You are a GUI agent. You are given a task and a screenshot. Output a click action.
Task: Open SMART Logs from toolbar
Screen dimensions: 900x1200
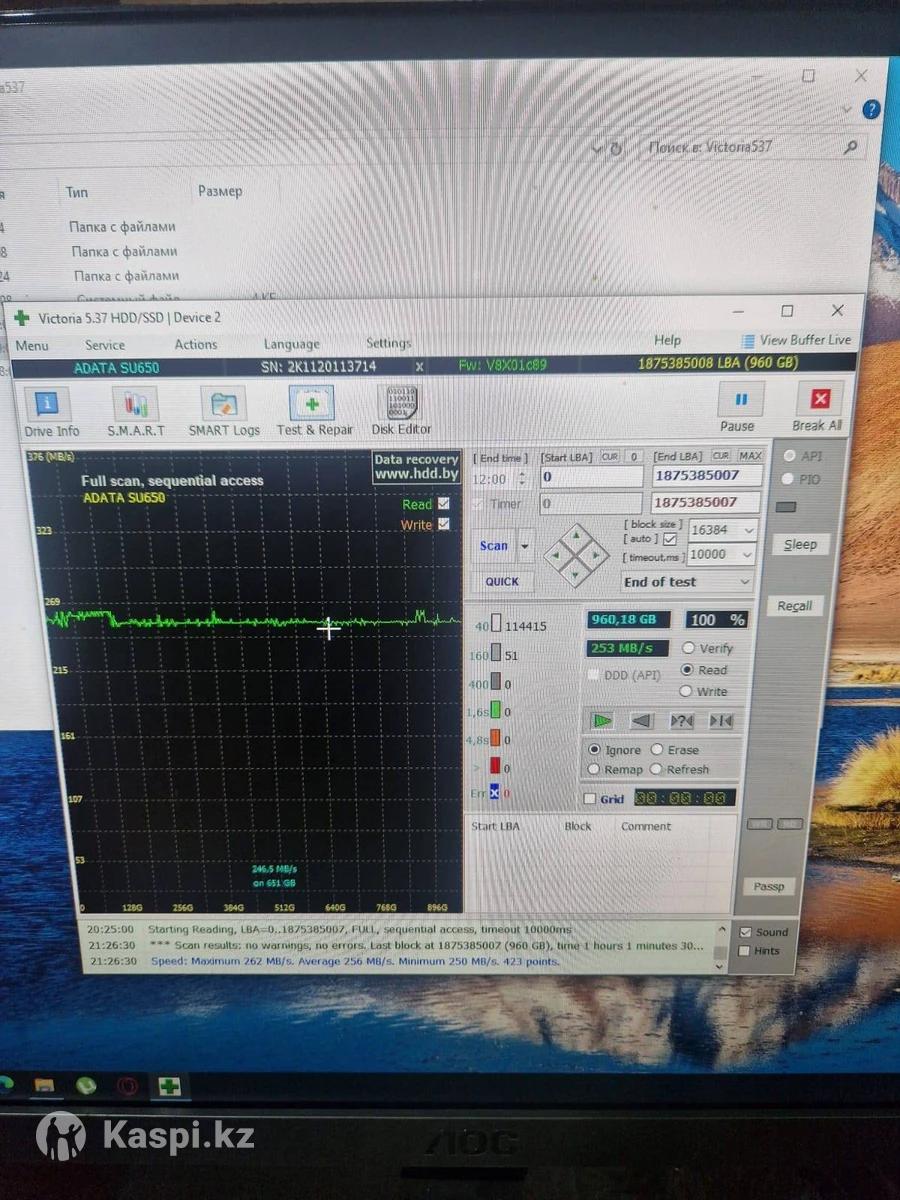tap(223, 412)
